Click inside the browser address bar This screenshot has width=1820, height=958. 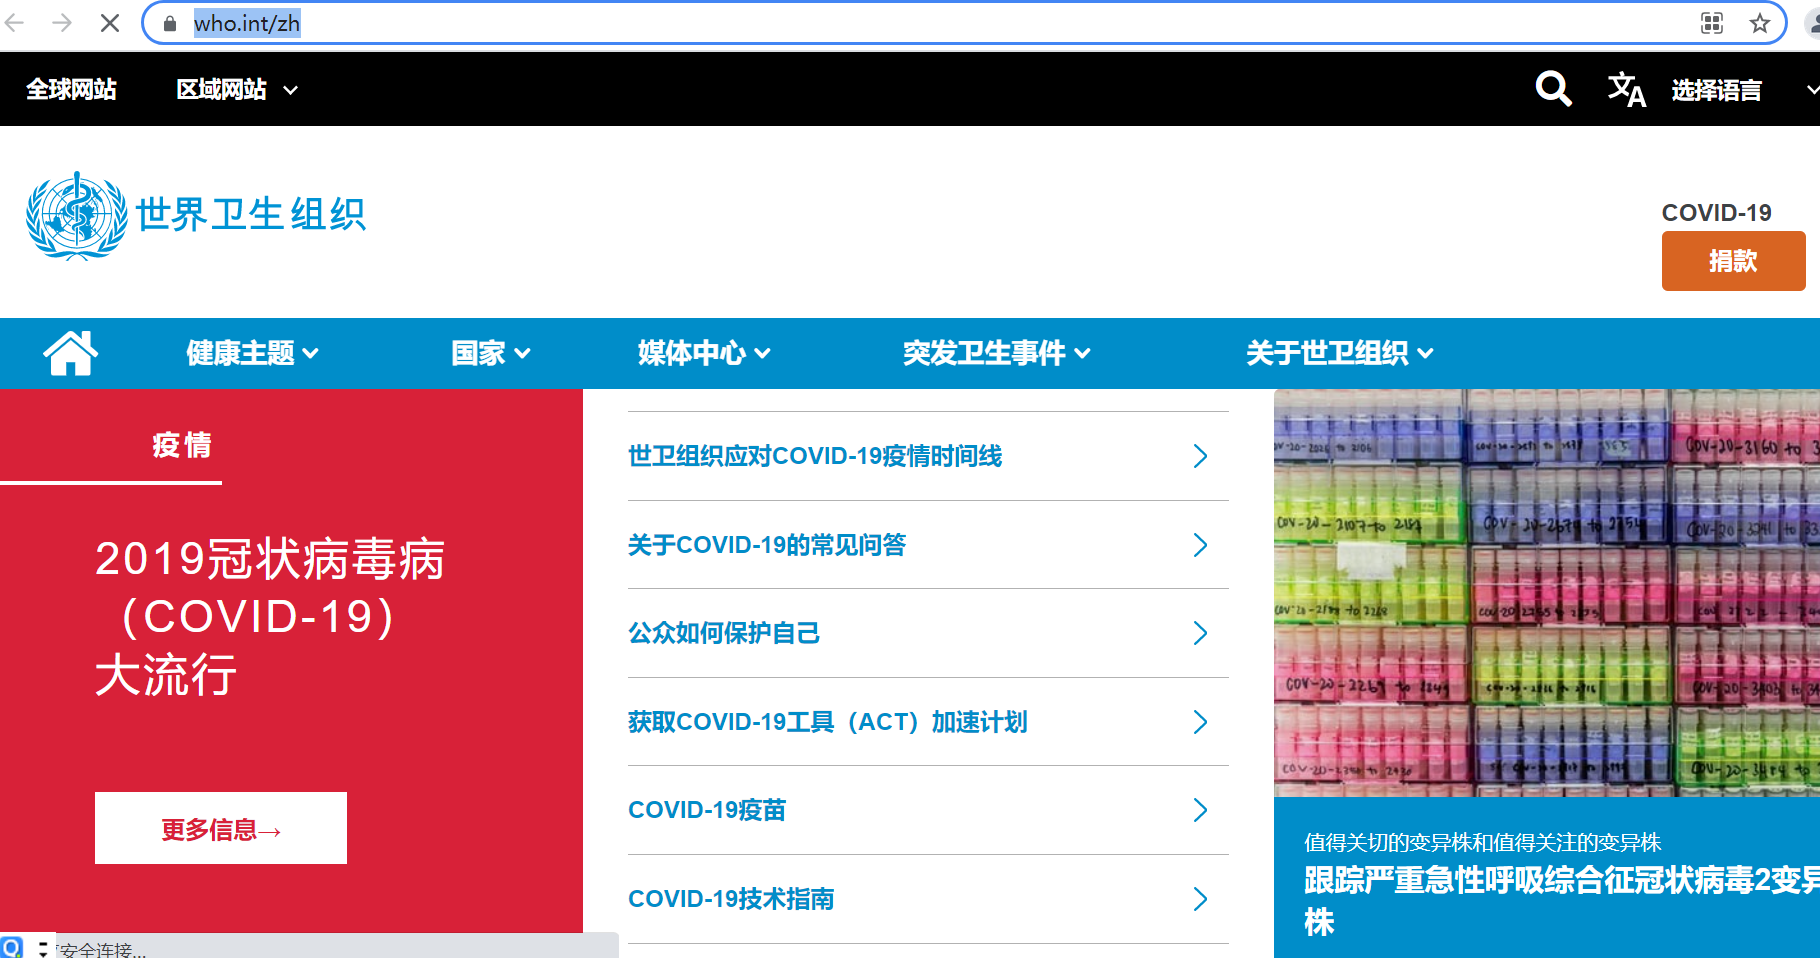pyautogui.click(x=500, y=23)
